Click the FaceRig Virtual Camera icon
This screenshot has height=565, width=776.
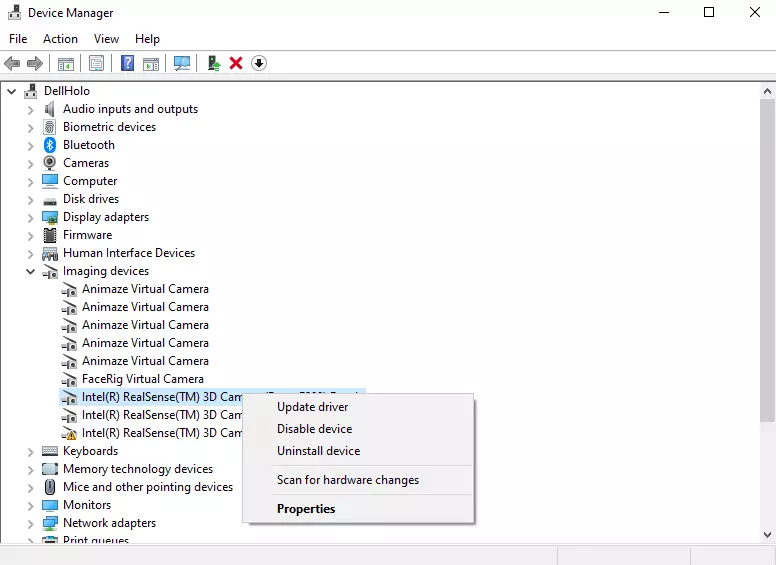coord(69,379)
